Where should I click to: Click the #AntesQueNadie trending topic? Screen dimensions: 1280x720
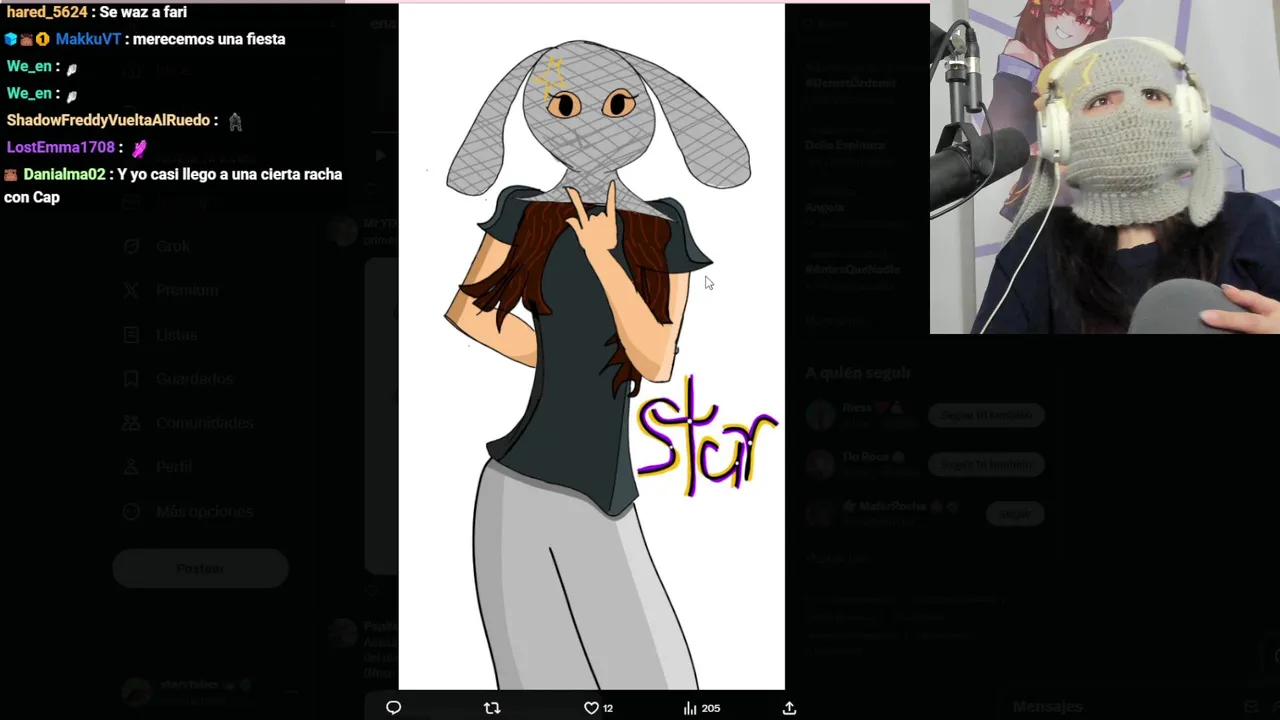coord(853,269)
